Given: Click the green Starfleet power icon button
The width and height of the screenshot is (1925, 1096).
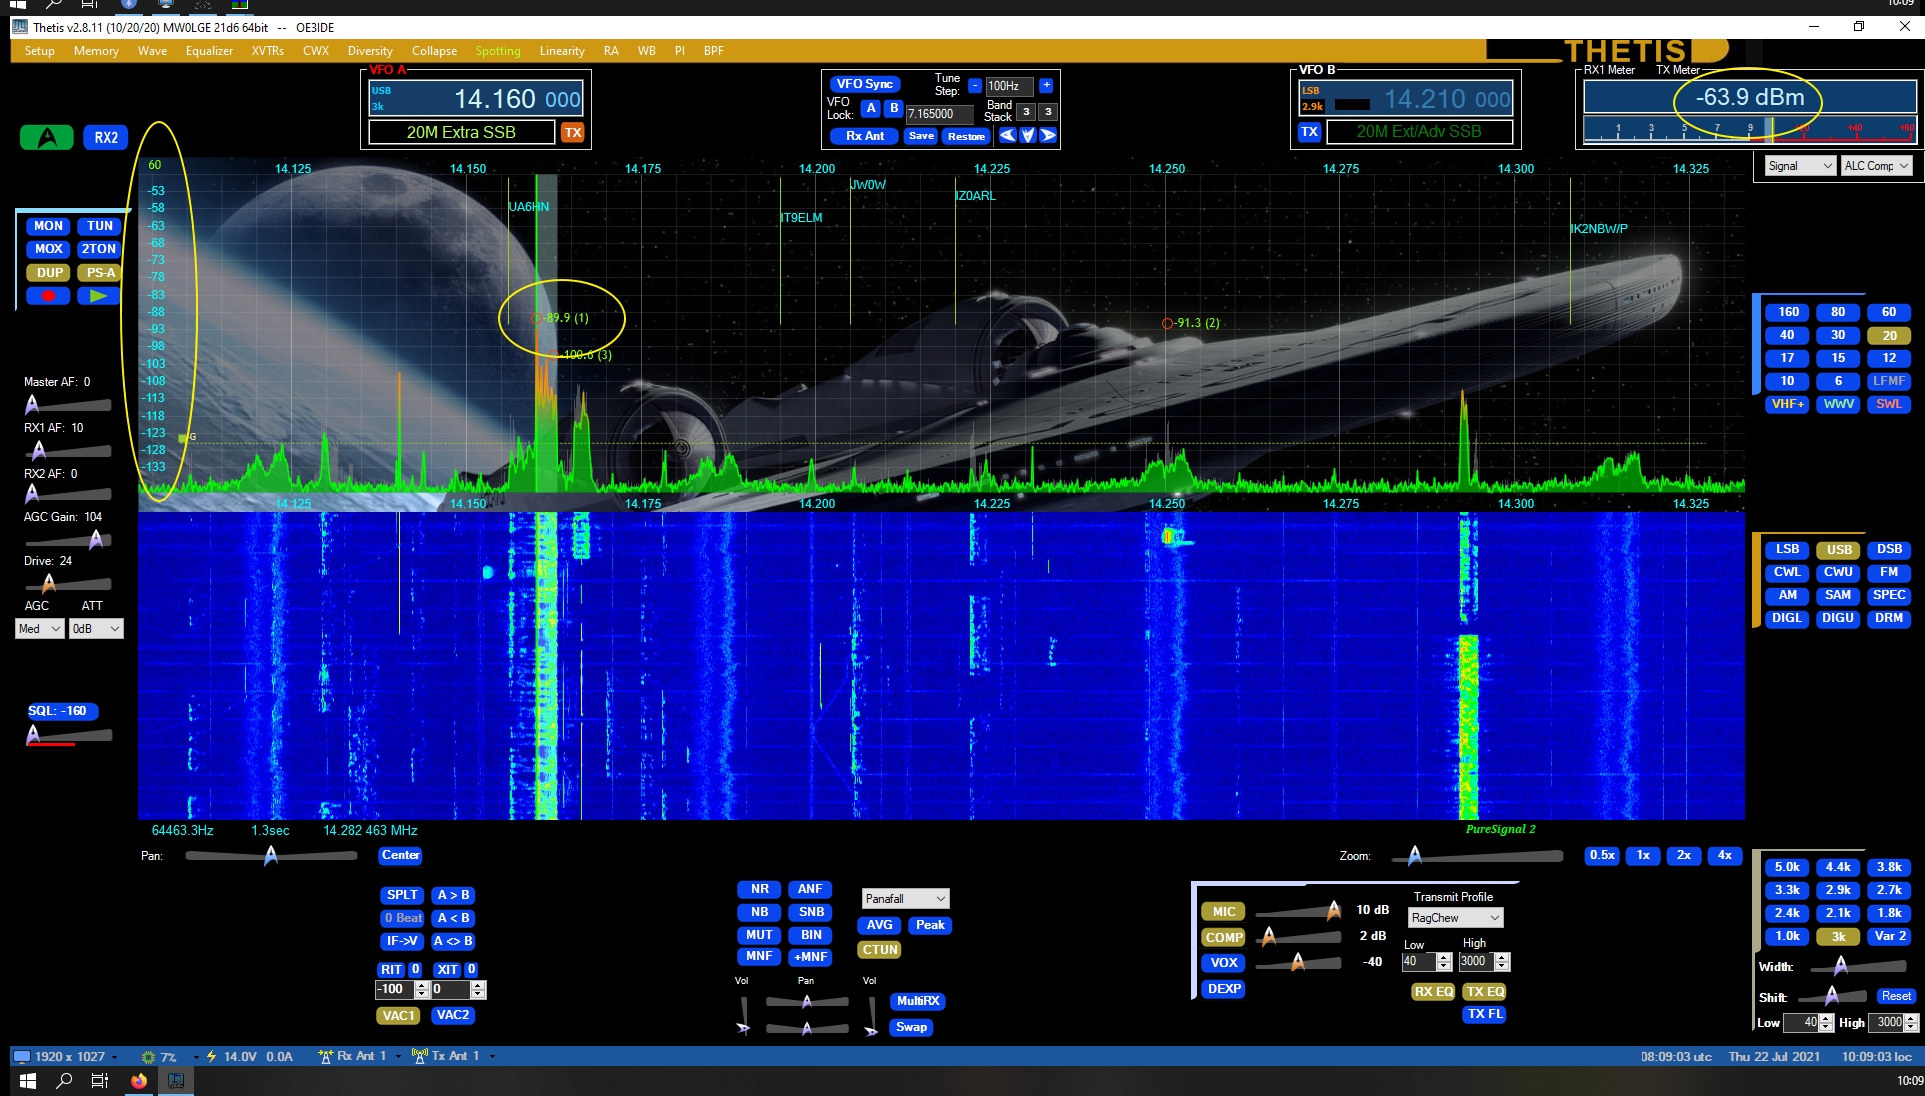Looking at the screenshot, I should (x=46, y=137).
